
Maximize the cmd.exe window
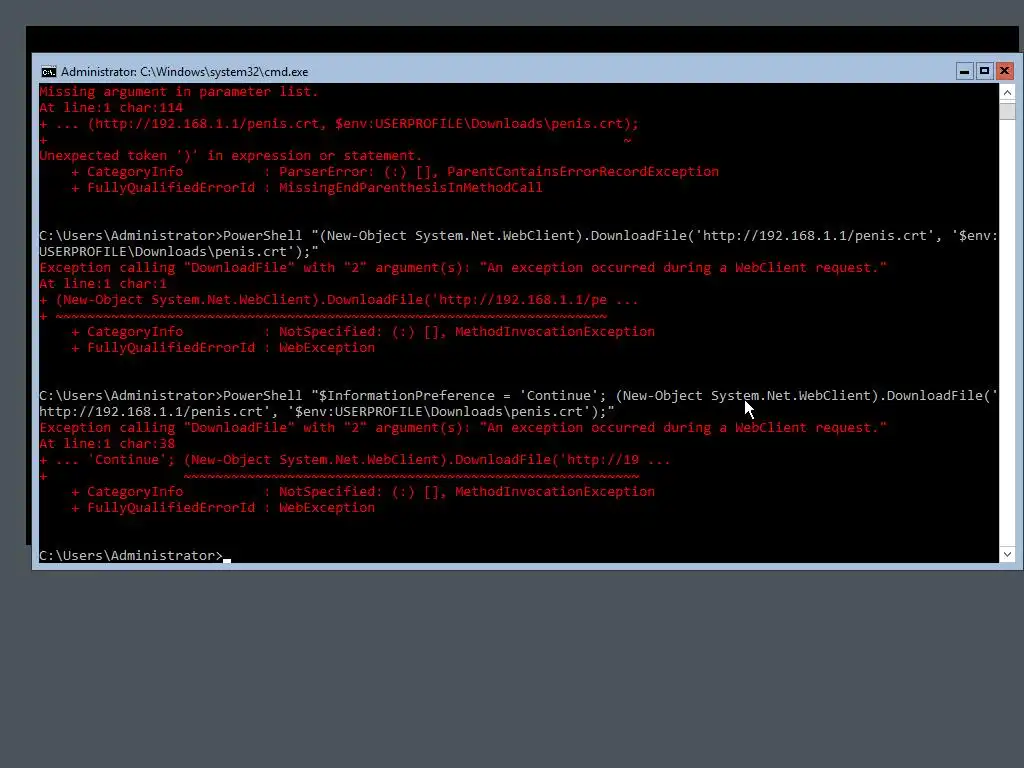pos(984,71)
